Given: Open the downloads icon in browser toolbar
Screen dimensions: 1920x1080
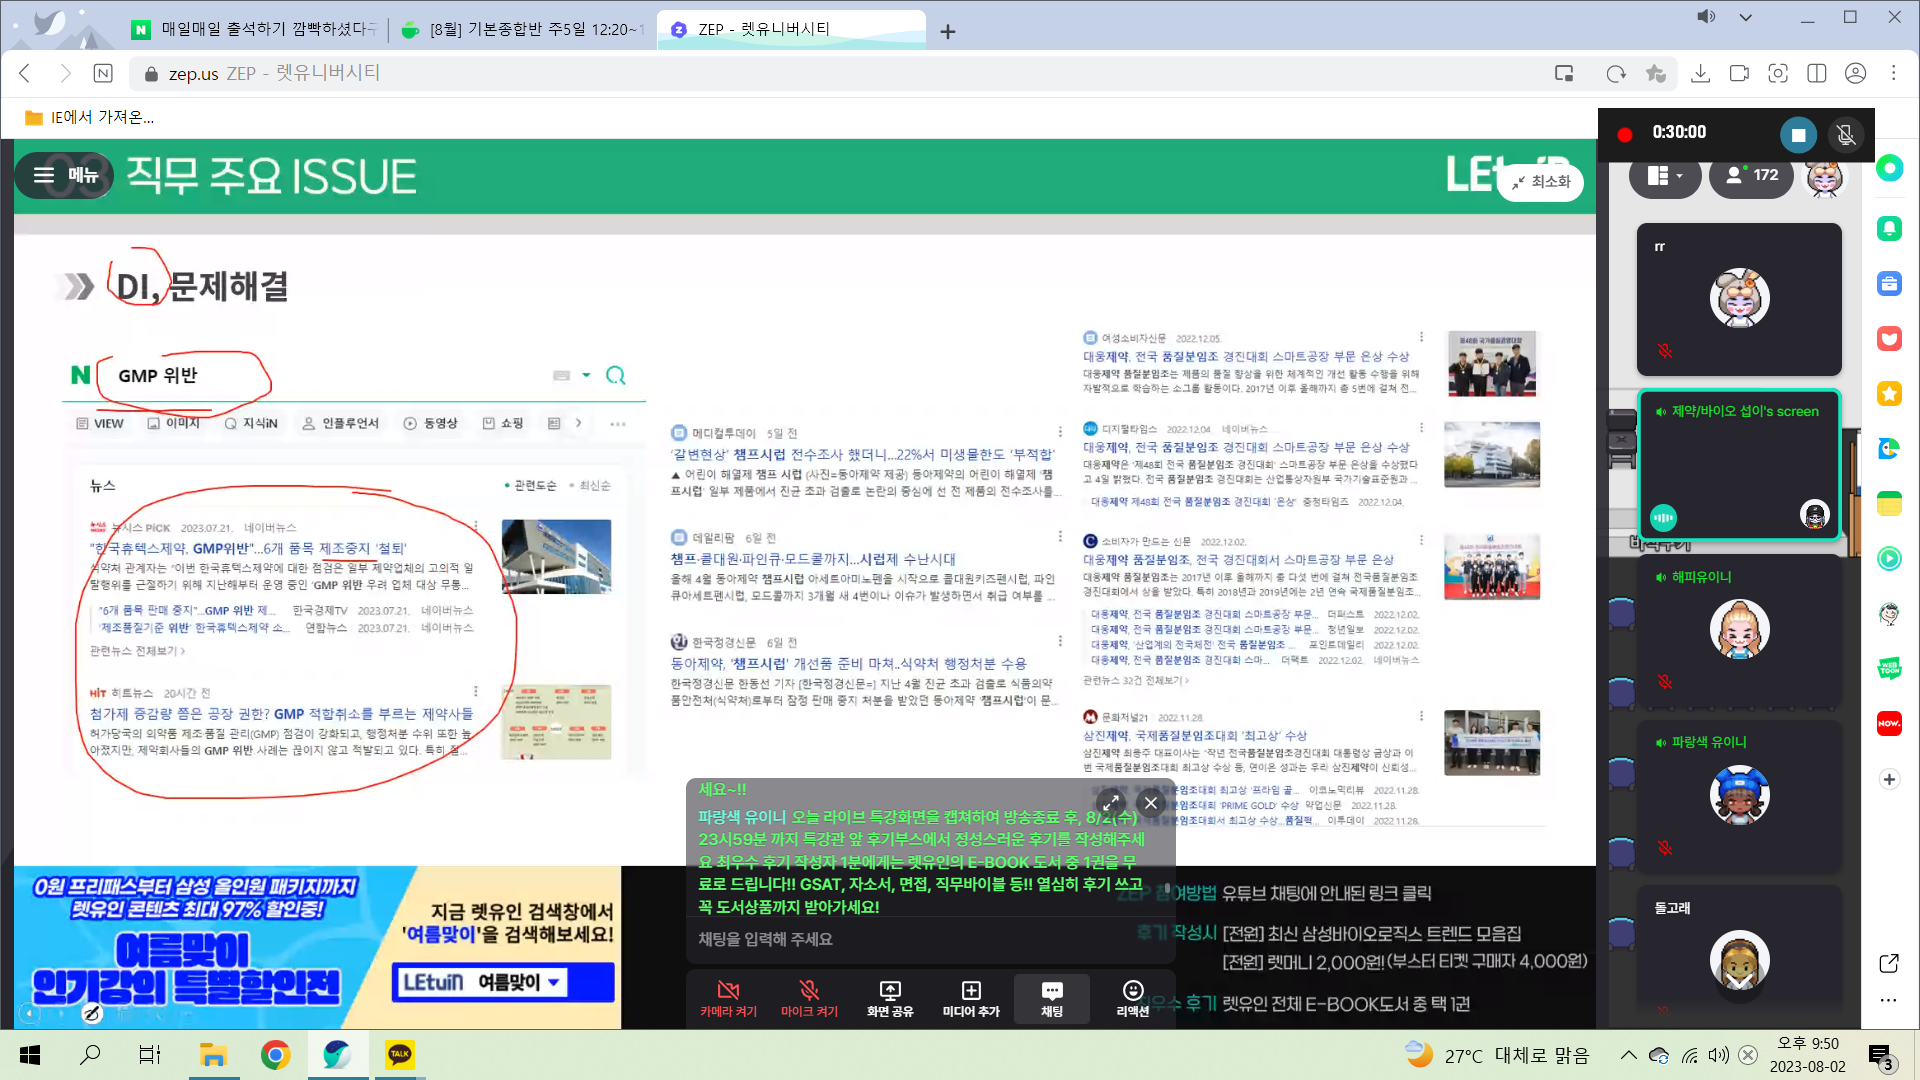Looking at the screenshot, I should [1700, 73].
